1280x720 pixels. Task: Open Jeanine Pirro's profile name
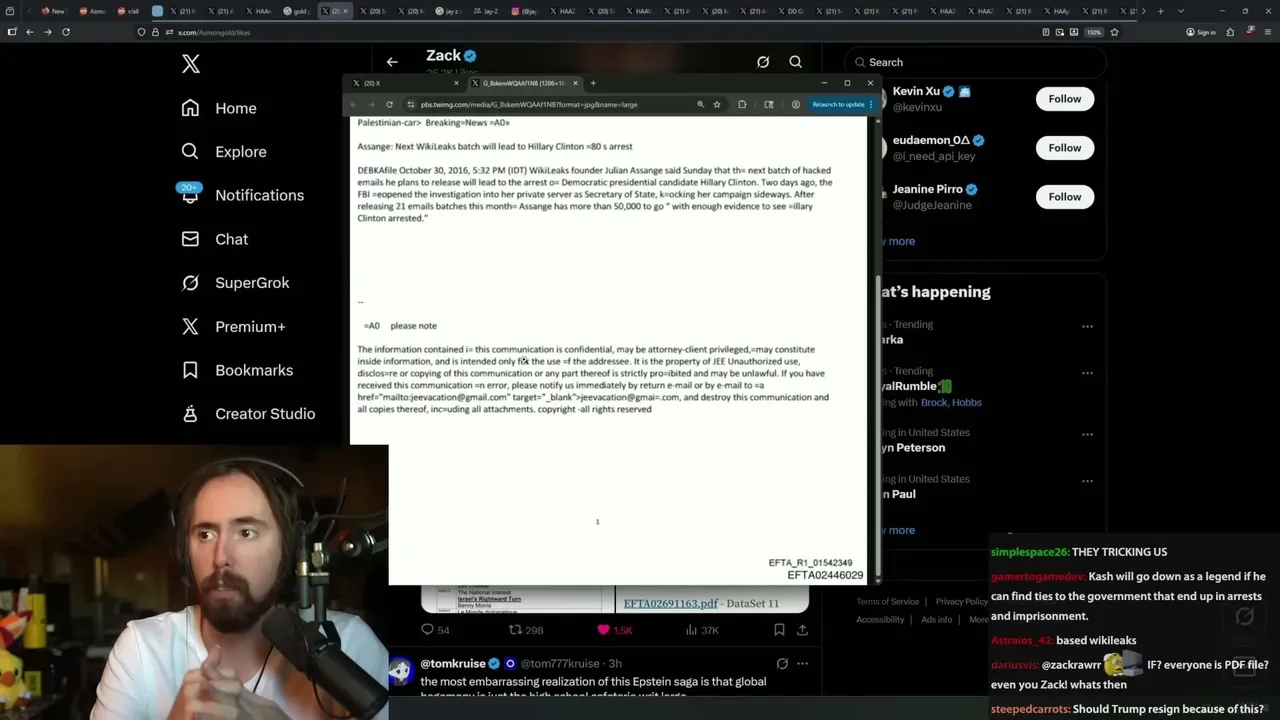click(x=927, y=189)
